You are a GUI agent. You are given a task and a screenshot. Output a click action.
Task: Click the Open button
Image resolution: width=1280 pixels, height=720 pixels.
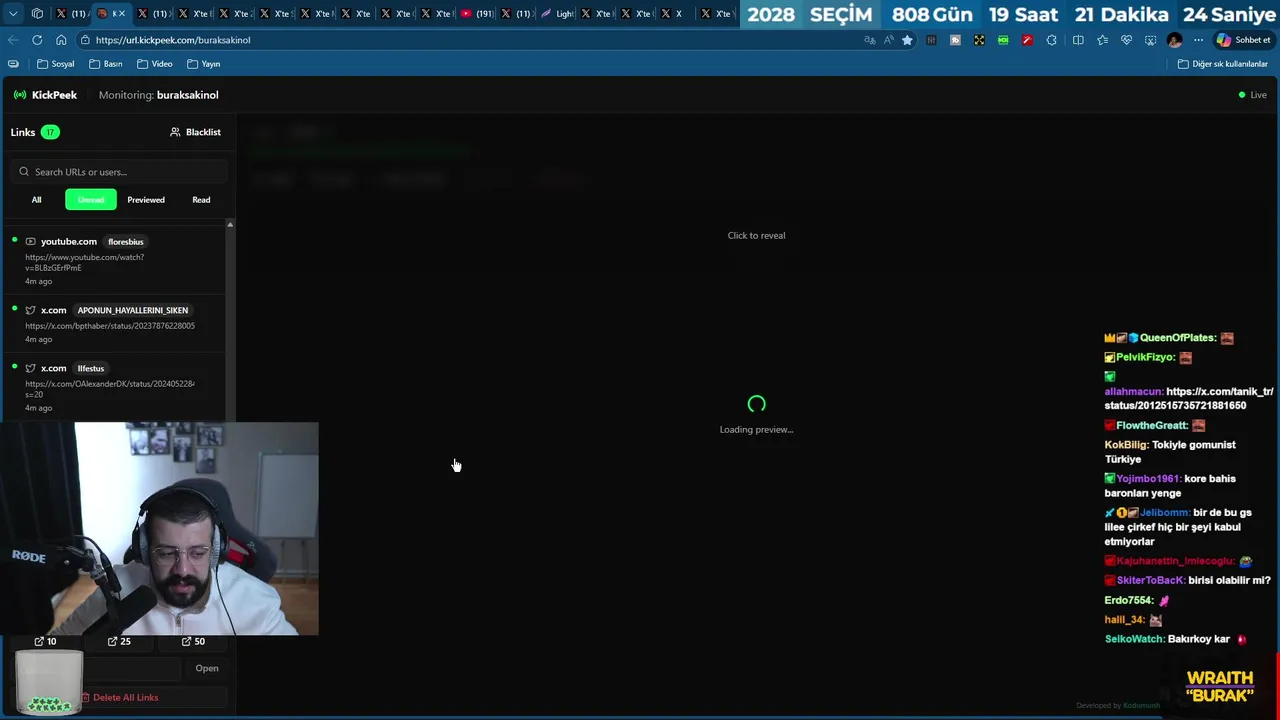[x=207, y=668]
